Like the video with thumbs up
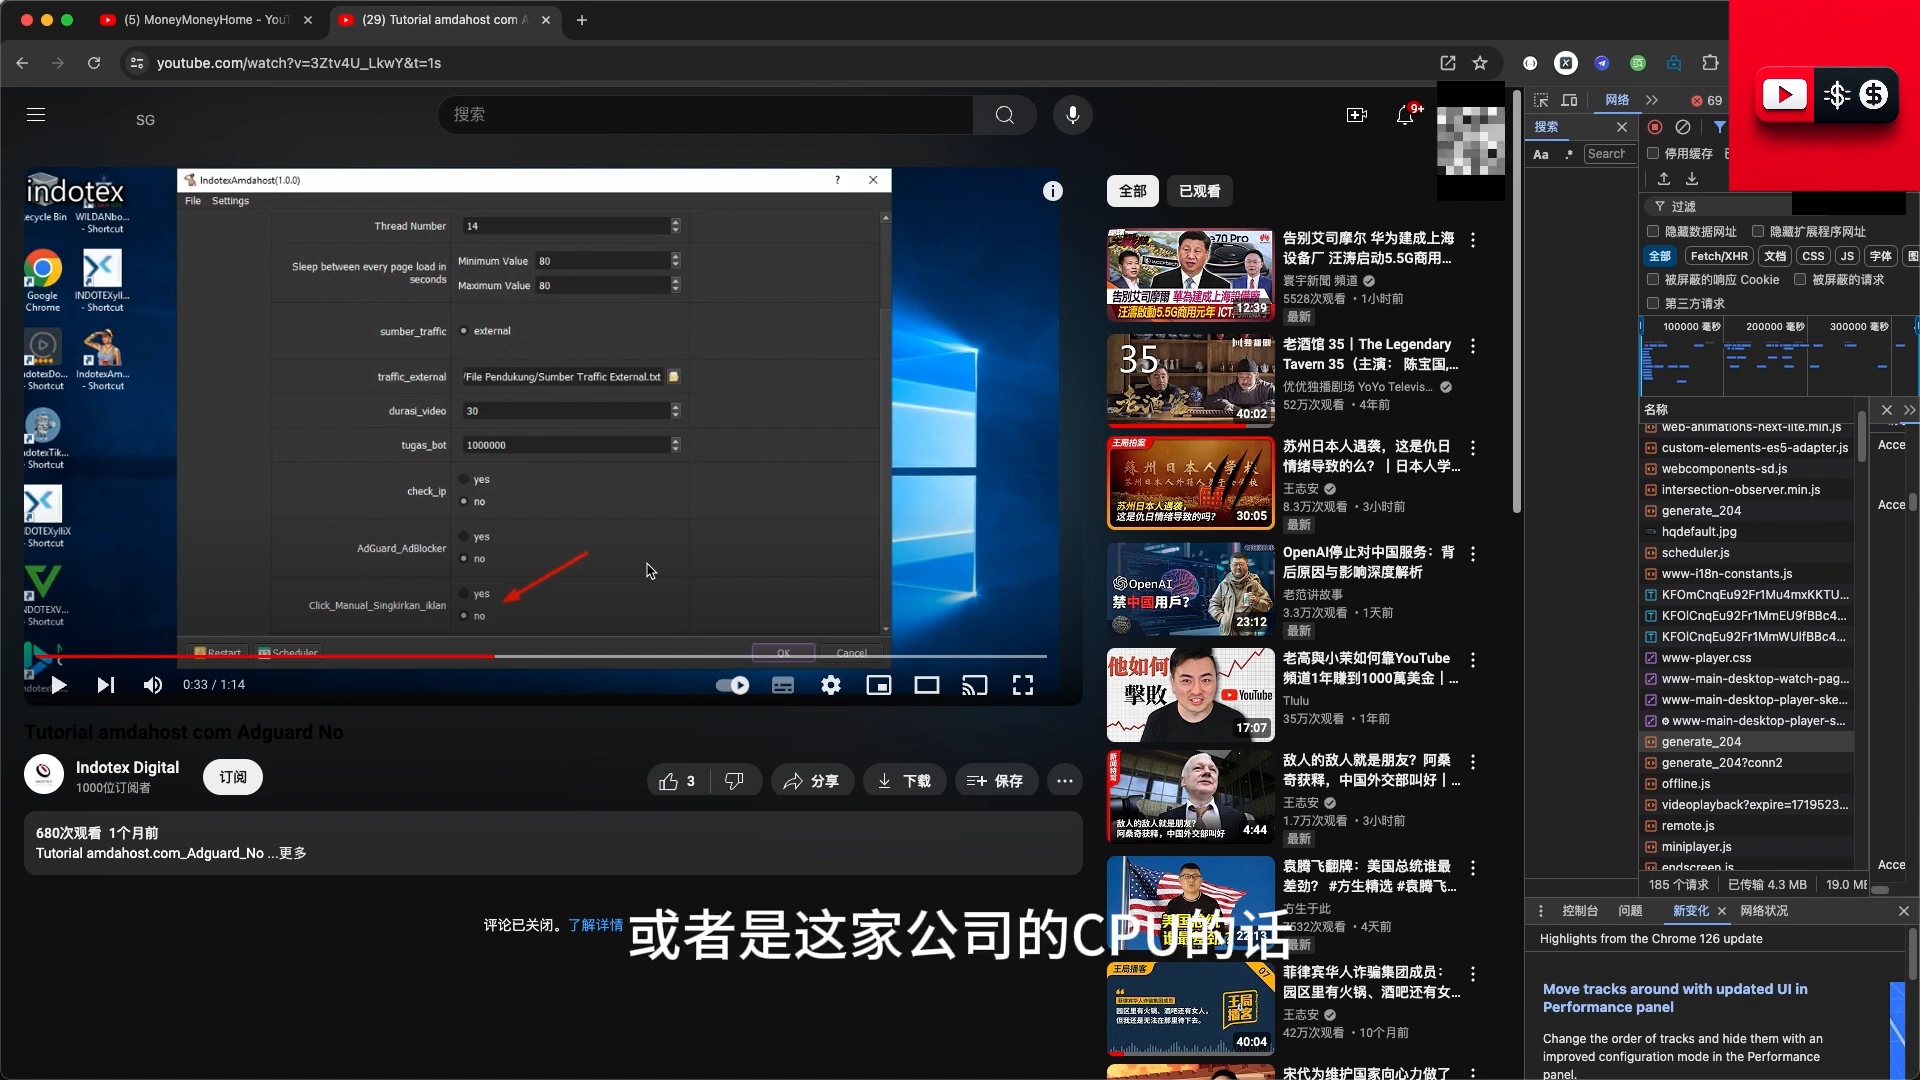This screenshot has height=1080, width=1920. [677, 781]
